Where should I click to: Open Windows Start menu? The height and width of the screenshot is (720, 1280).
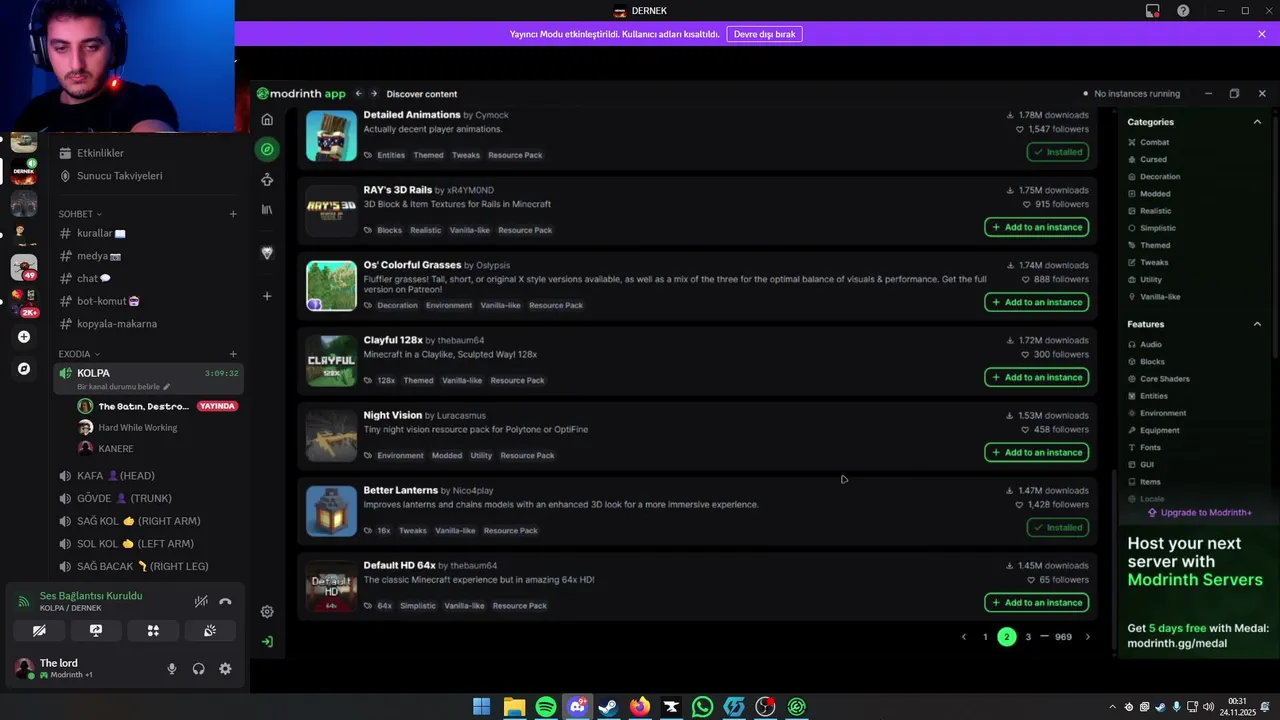pos(481,707)
